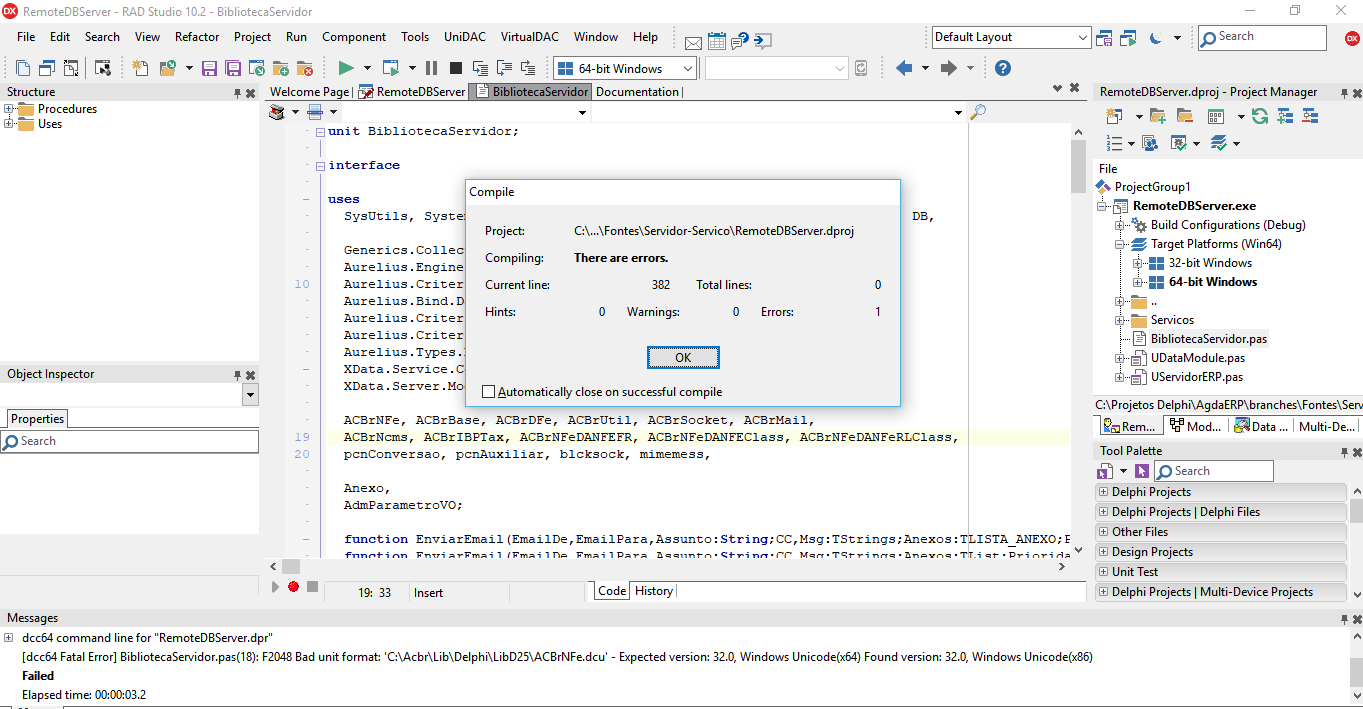Viewport: 1363px width, 709px height.
Task: Click the Save All icon
Action: 233,68
